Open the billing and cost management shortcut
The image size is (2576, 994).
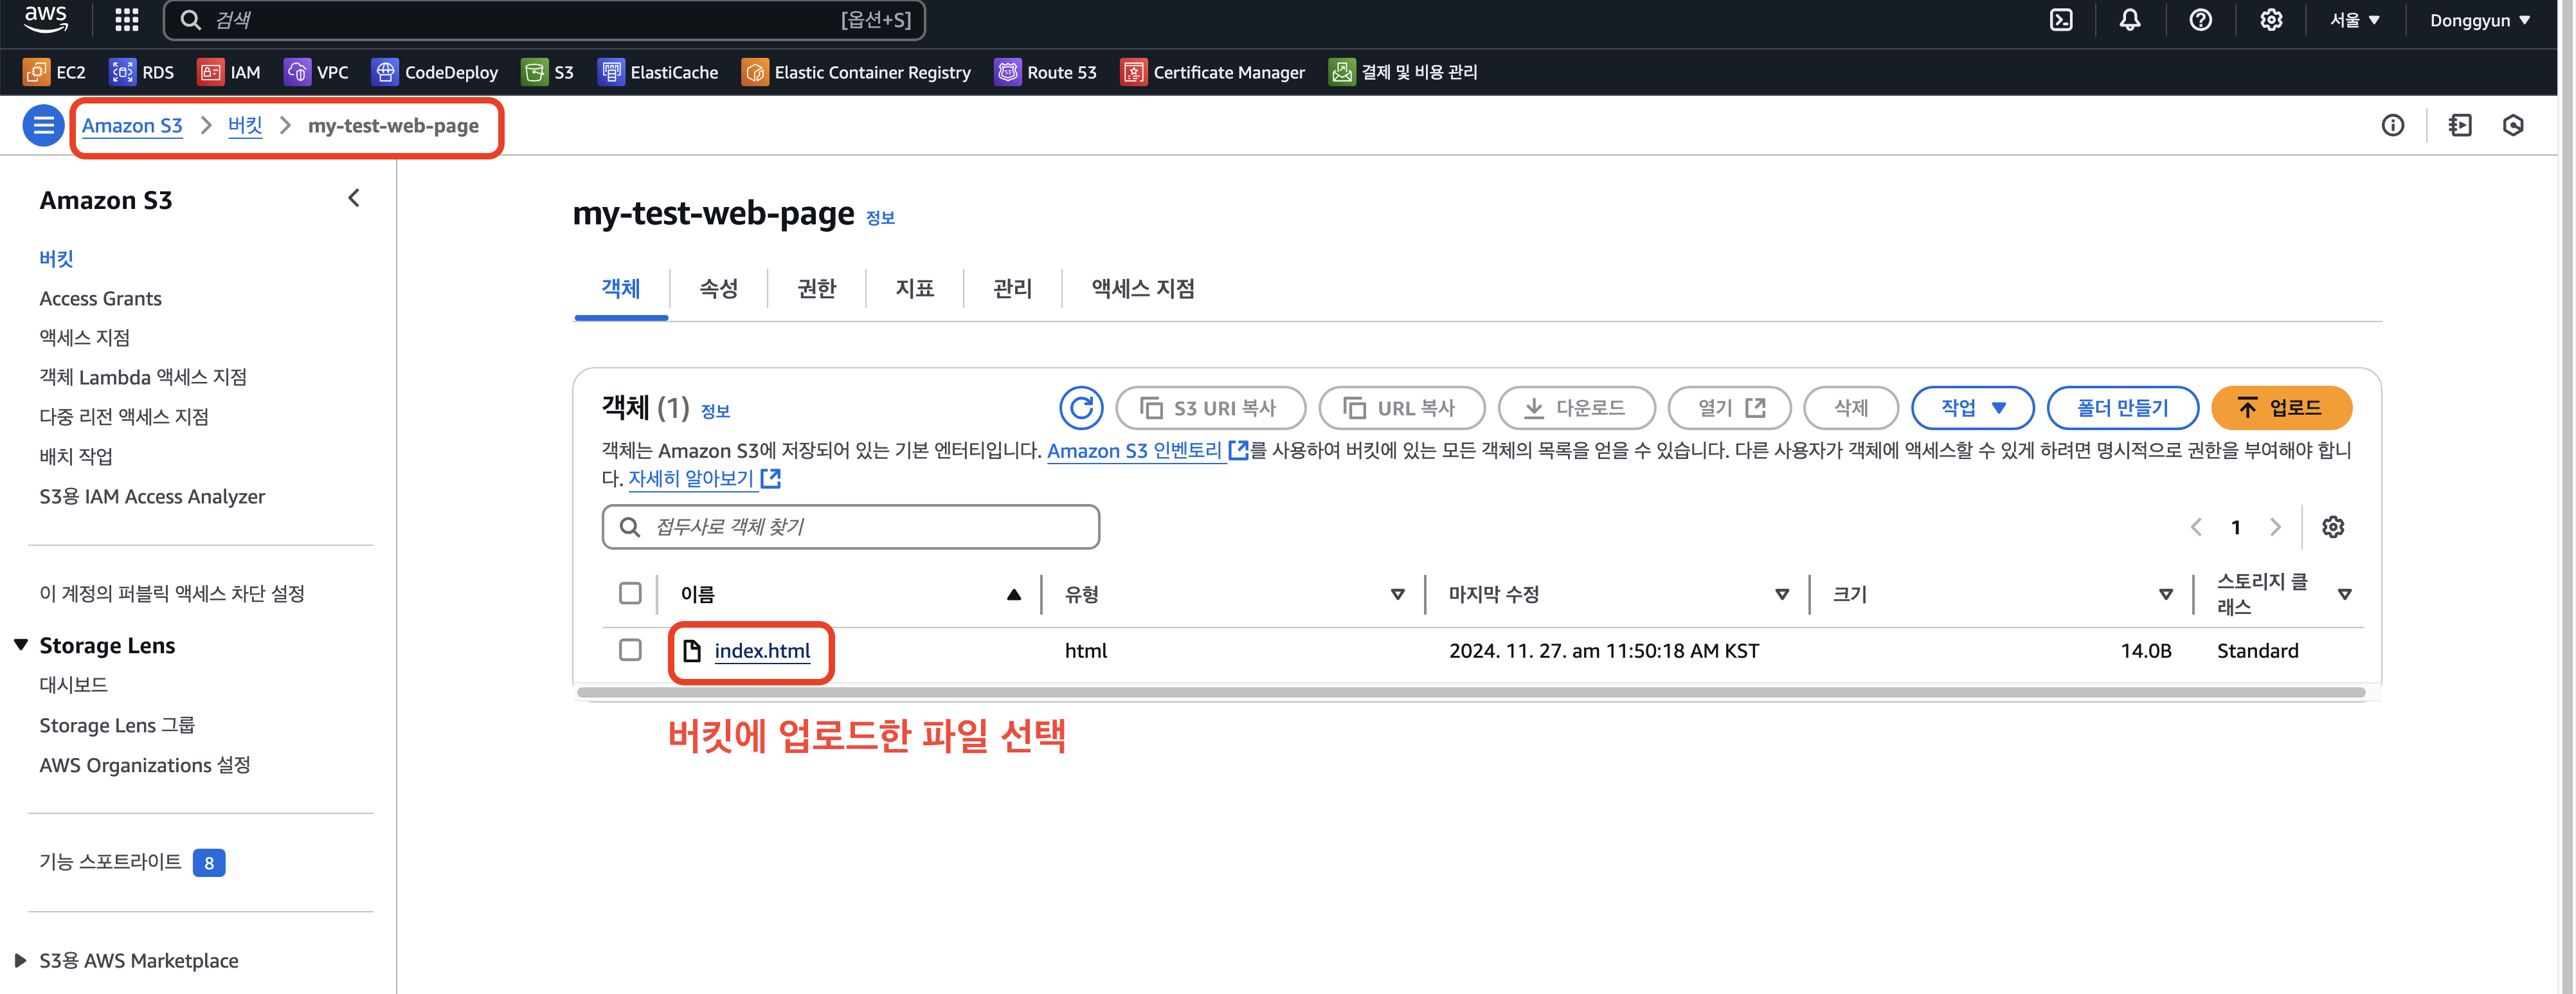click(x=1403, y=72)
